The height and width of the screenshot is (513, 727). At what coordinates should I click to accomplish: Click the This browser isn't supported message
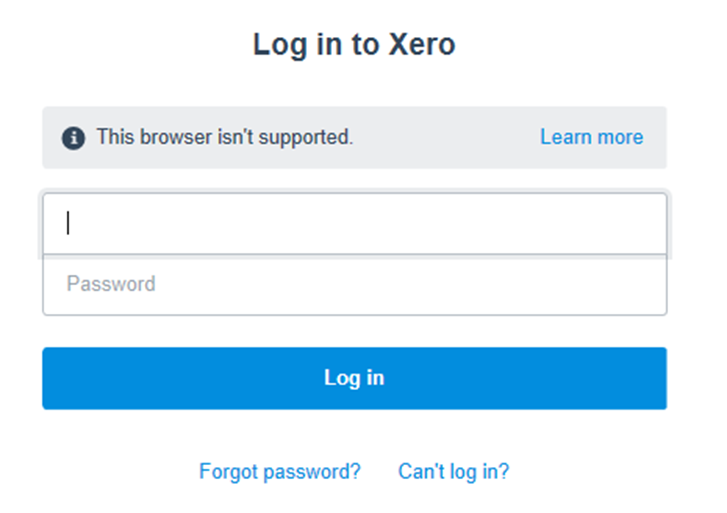click(x=224, y=137)
